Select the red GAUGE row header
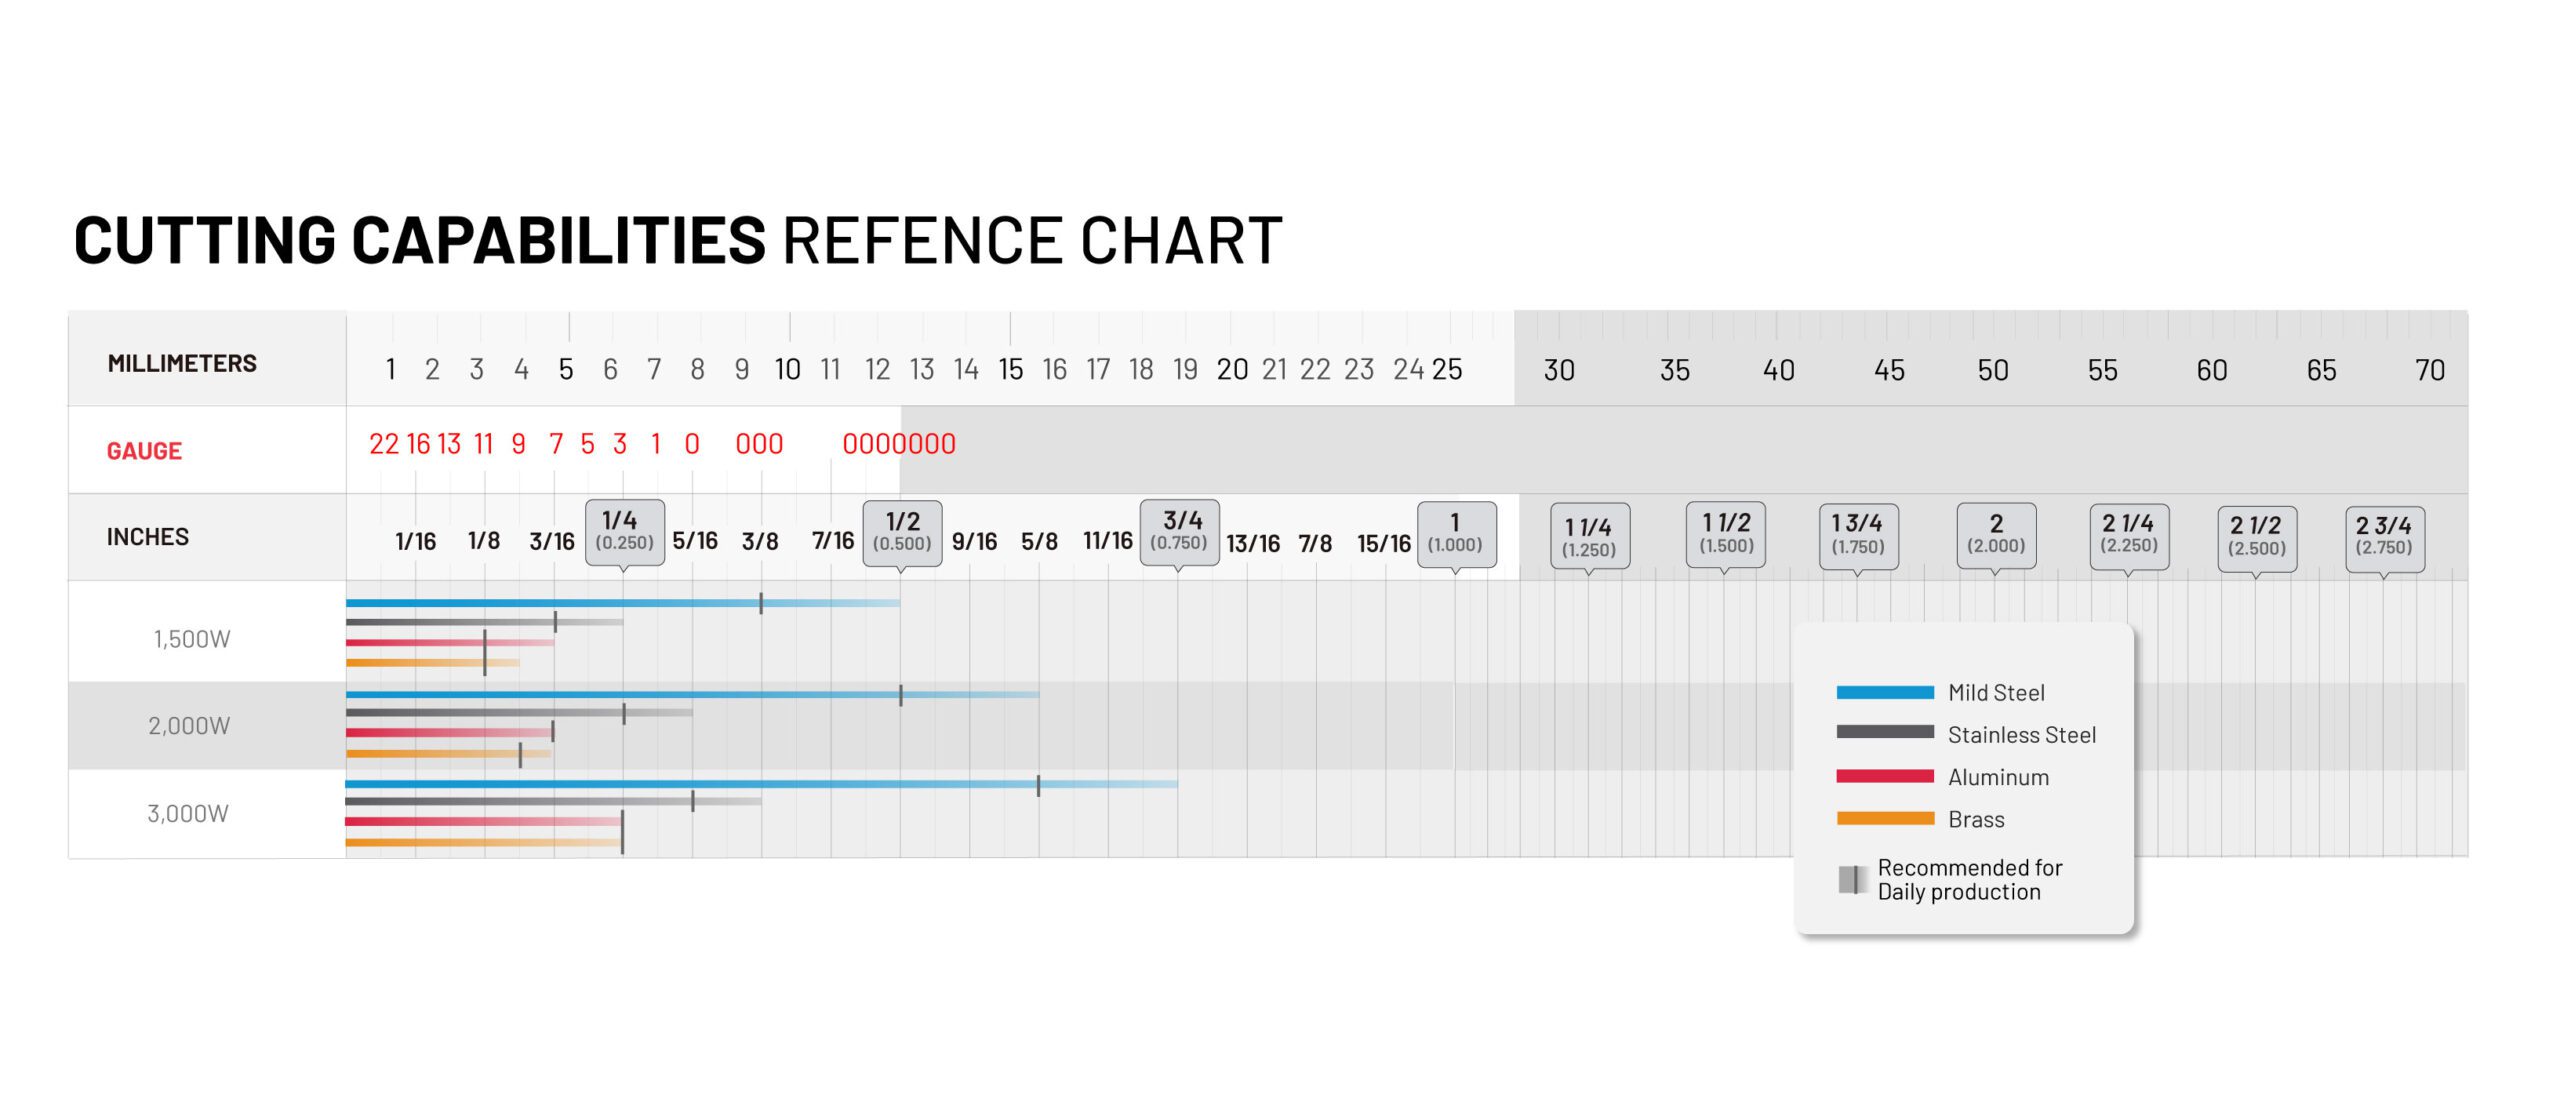Image resolution: width=2560 pixels, height=1113 pixels. [x=144, y=451]
